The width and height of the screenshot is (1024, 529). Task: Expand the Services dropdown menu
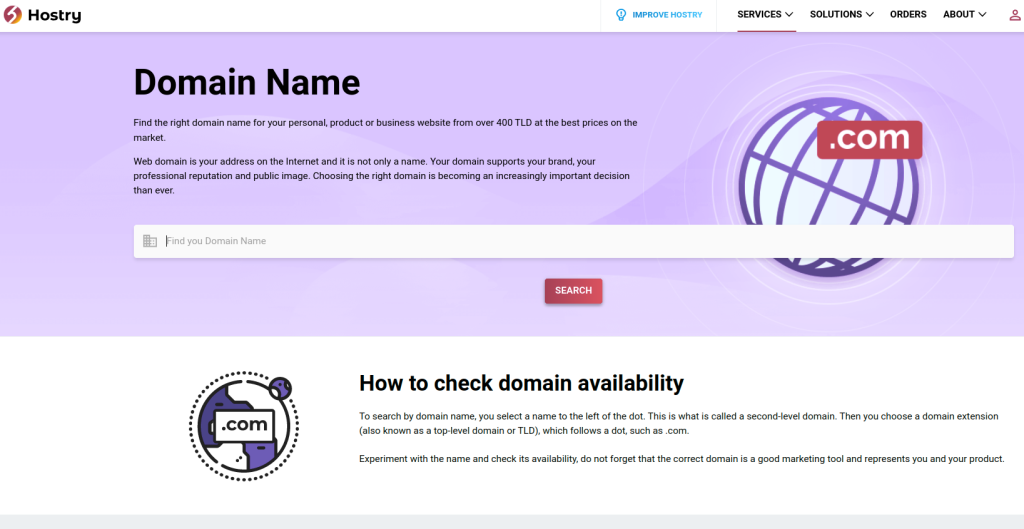point(765,14)
